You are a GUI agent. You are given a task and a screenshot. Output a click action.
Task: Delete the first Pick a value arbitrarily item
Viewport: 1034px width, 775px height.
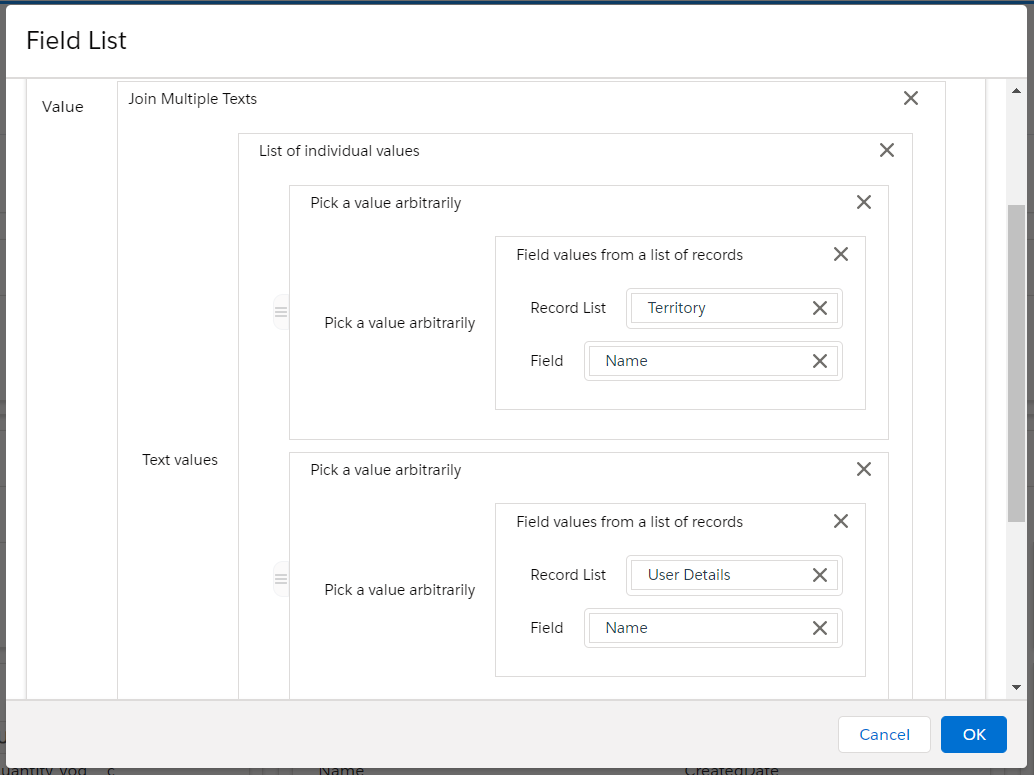tap(864, 202)
